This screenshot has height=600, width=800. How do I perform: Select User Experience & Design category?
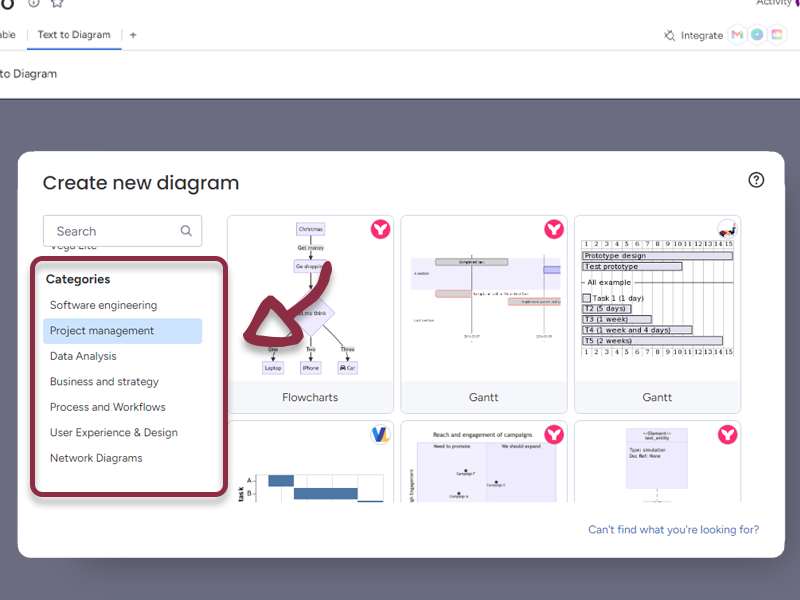(x=114, y=433)
